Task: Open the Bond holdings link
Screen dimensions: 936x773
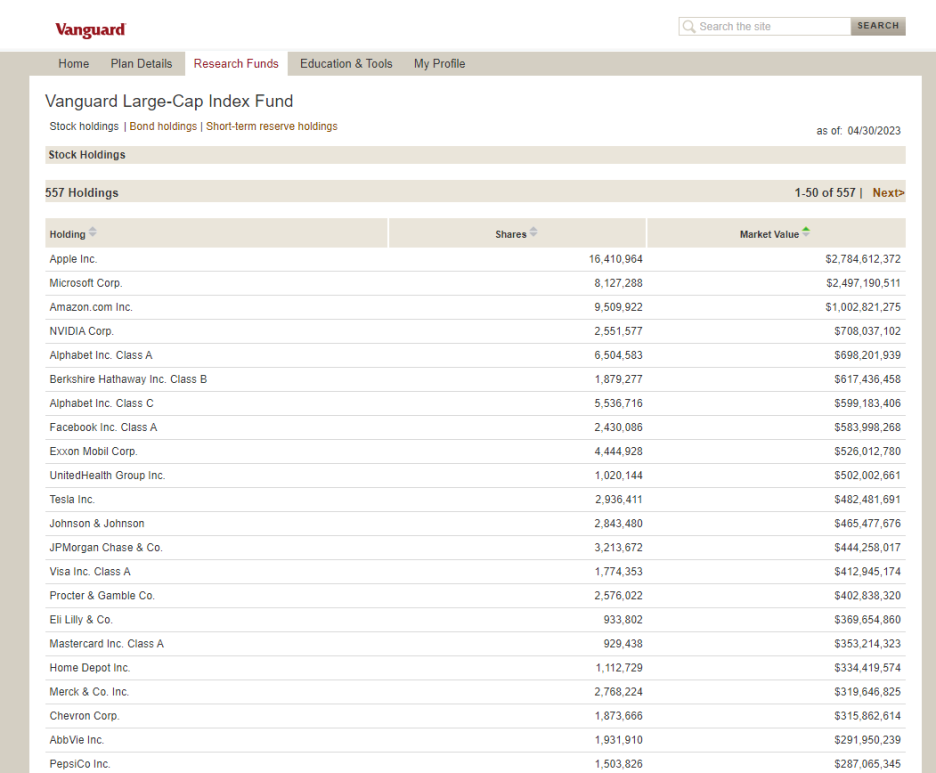Action: coord(163,127)
